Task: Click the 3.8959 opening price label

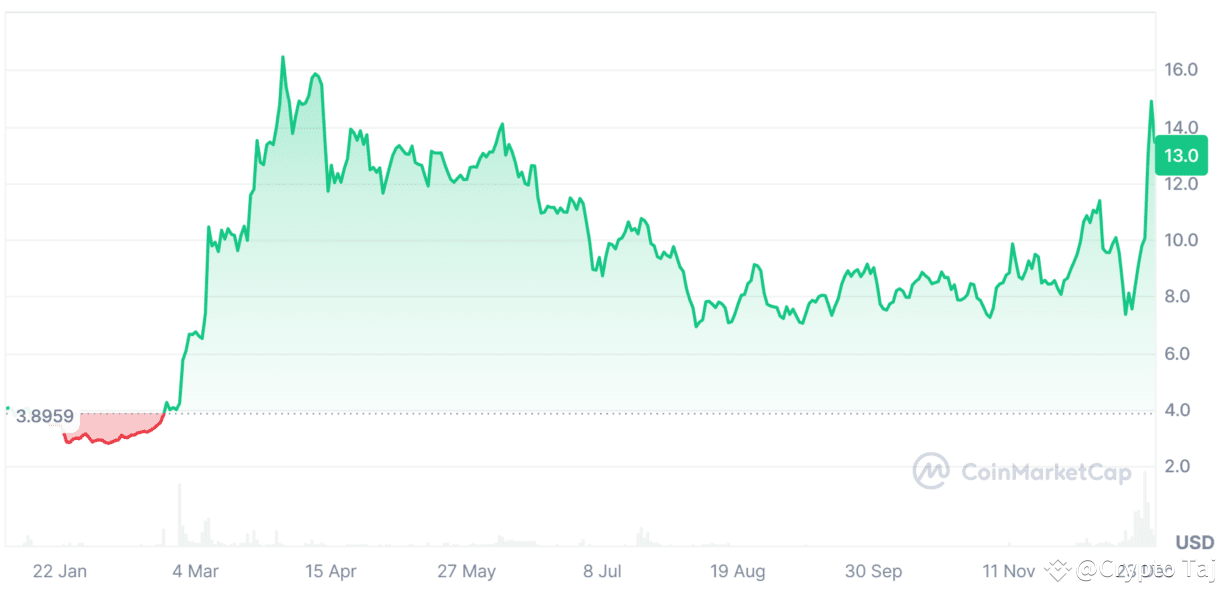Action: (45, 416)
